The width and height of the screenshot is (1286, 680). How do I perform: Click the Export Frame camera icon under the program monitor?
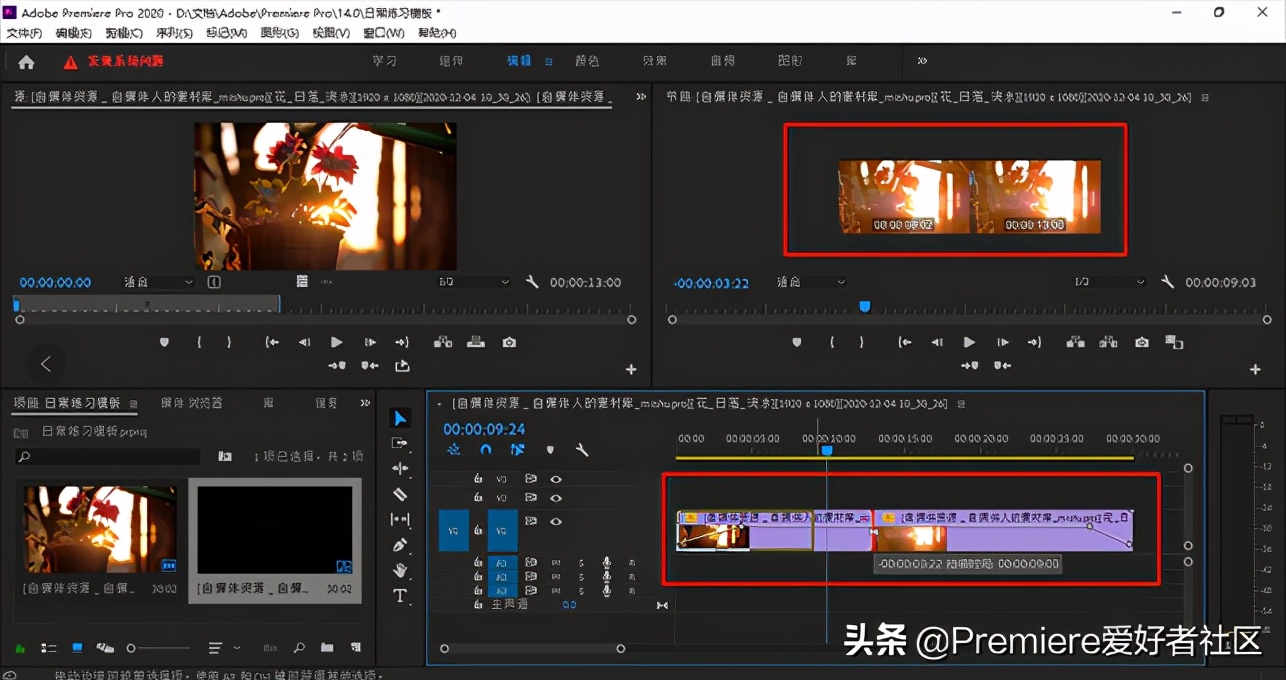click(1140, 341)
